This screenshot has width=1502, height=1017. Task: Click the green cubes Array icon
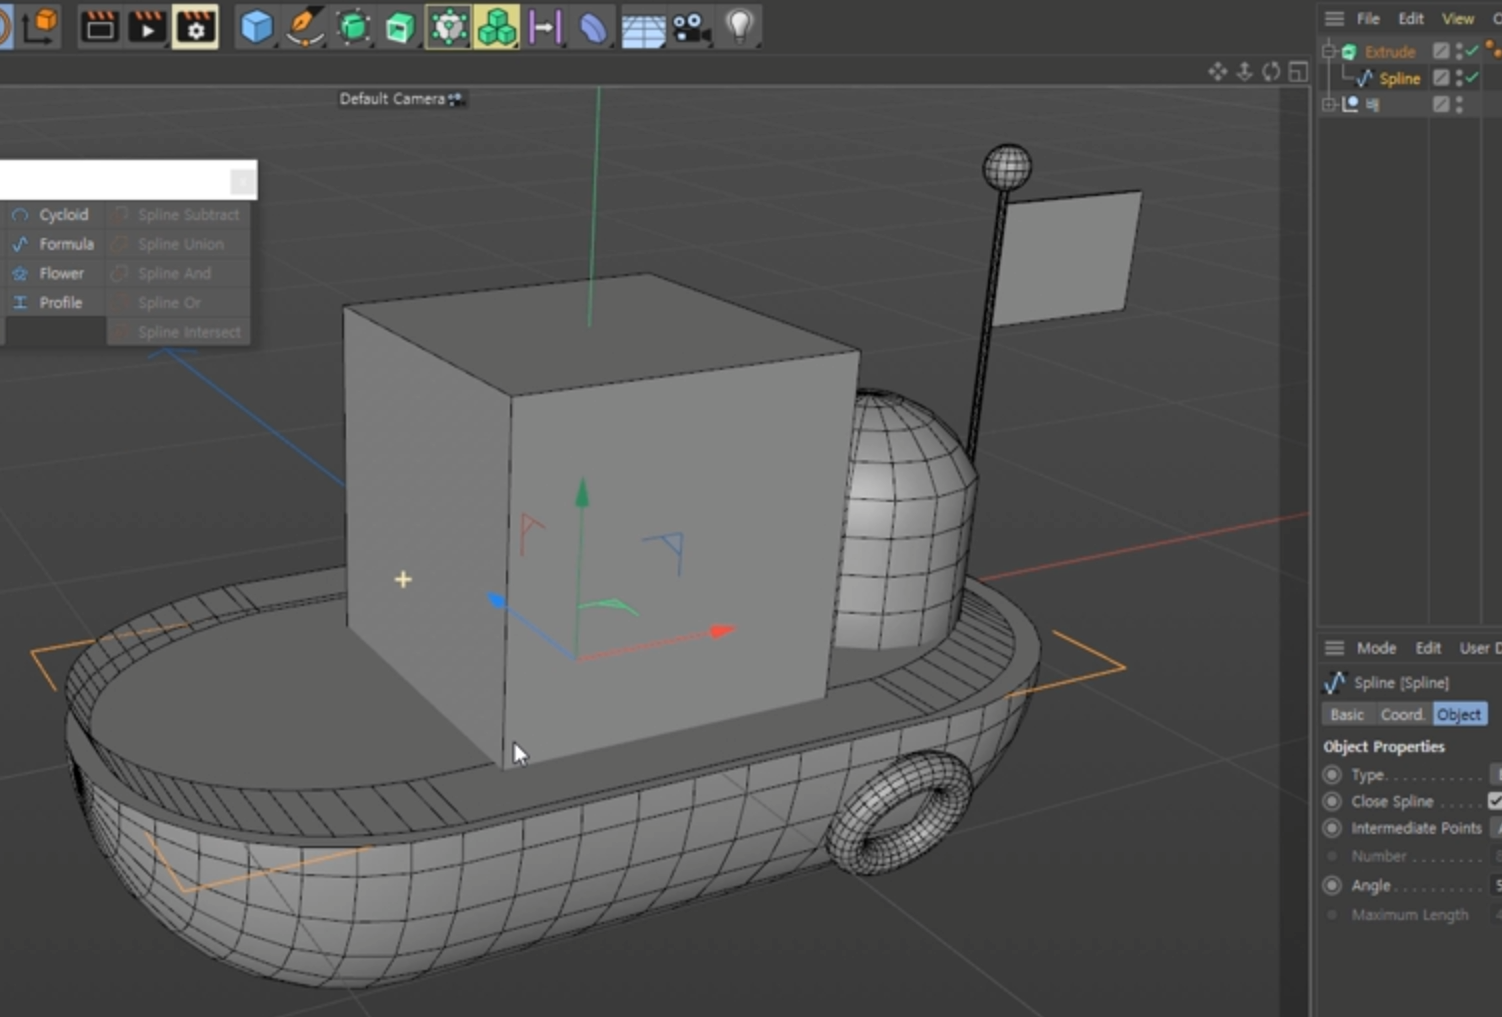(496, 26)
